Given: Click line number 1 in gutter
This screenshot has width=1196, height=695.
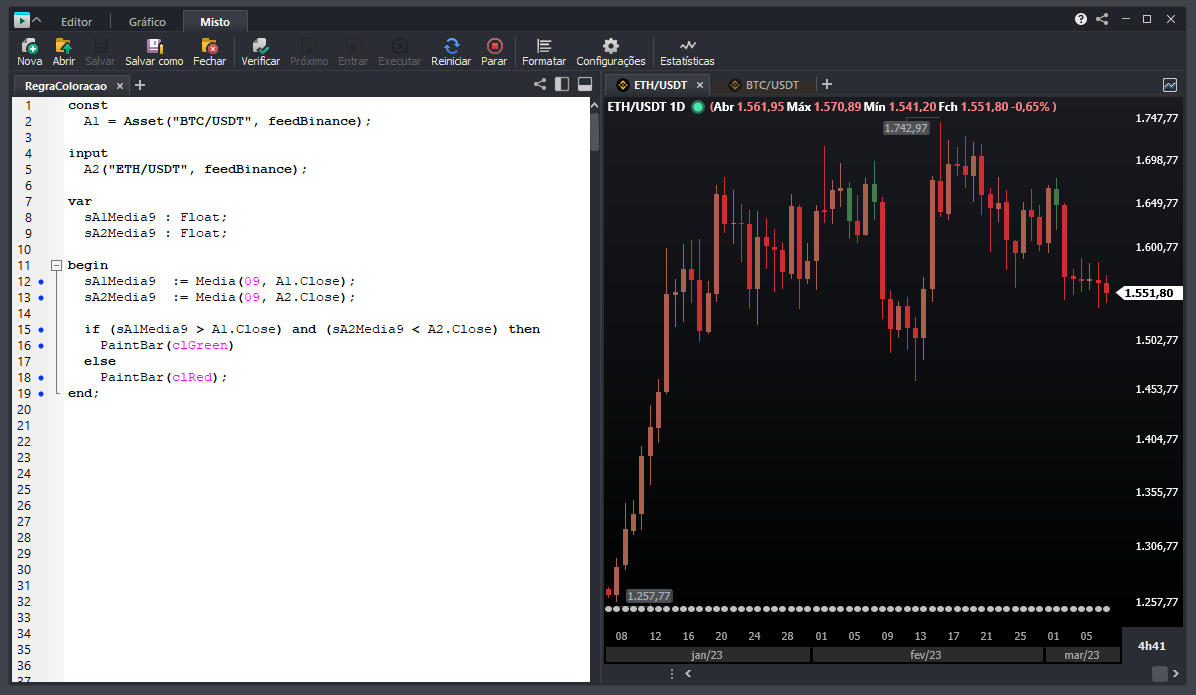Looking at the screenshot, I should click(28, 105).
